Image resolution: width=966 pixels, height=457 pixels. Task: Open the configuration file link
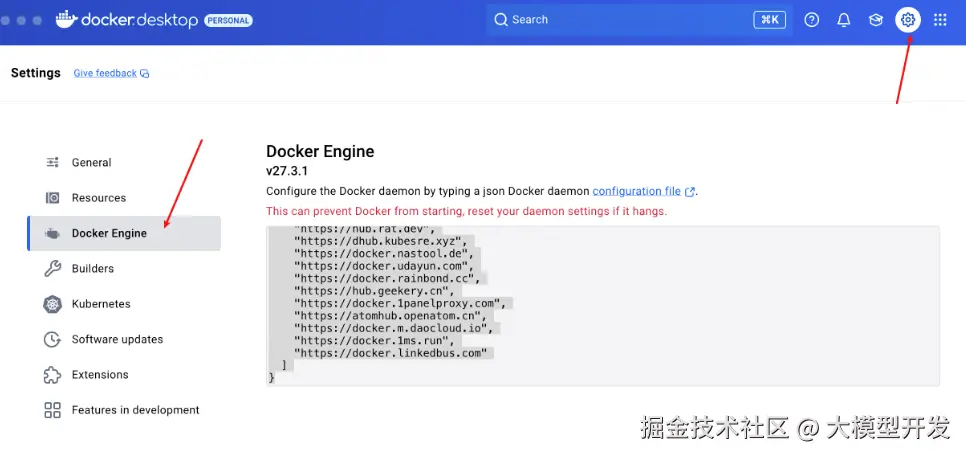636,192
